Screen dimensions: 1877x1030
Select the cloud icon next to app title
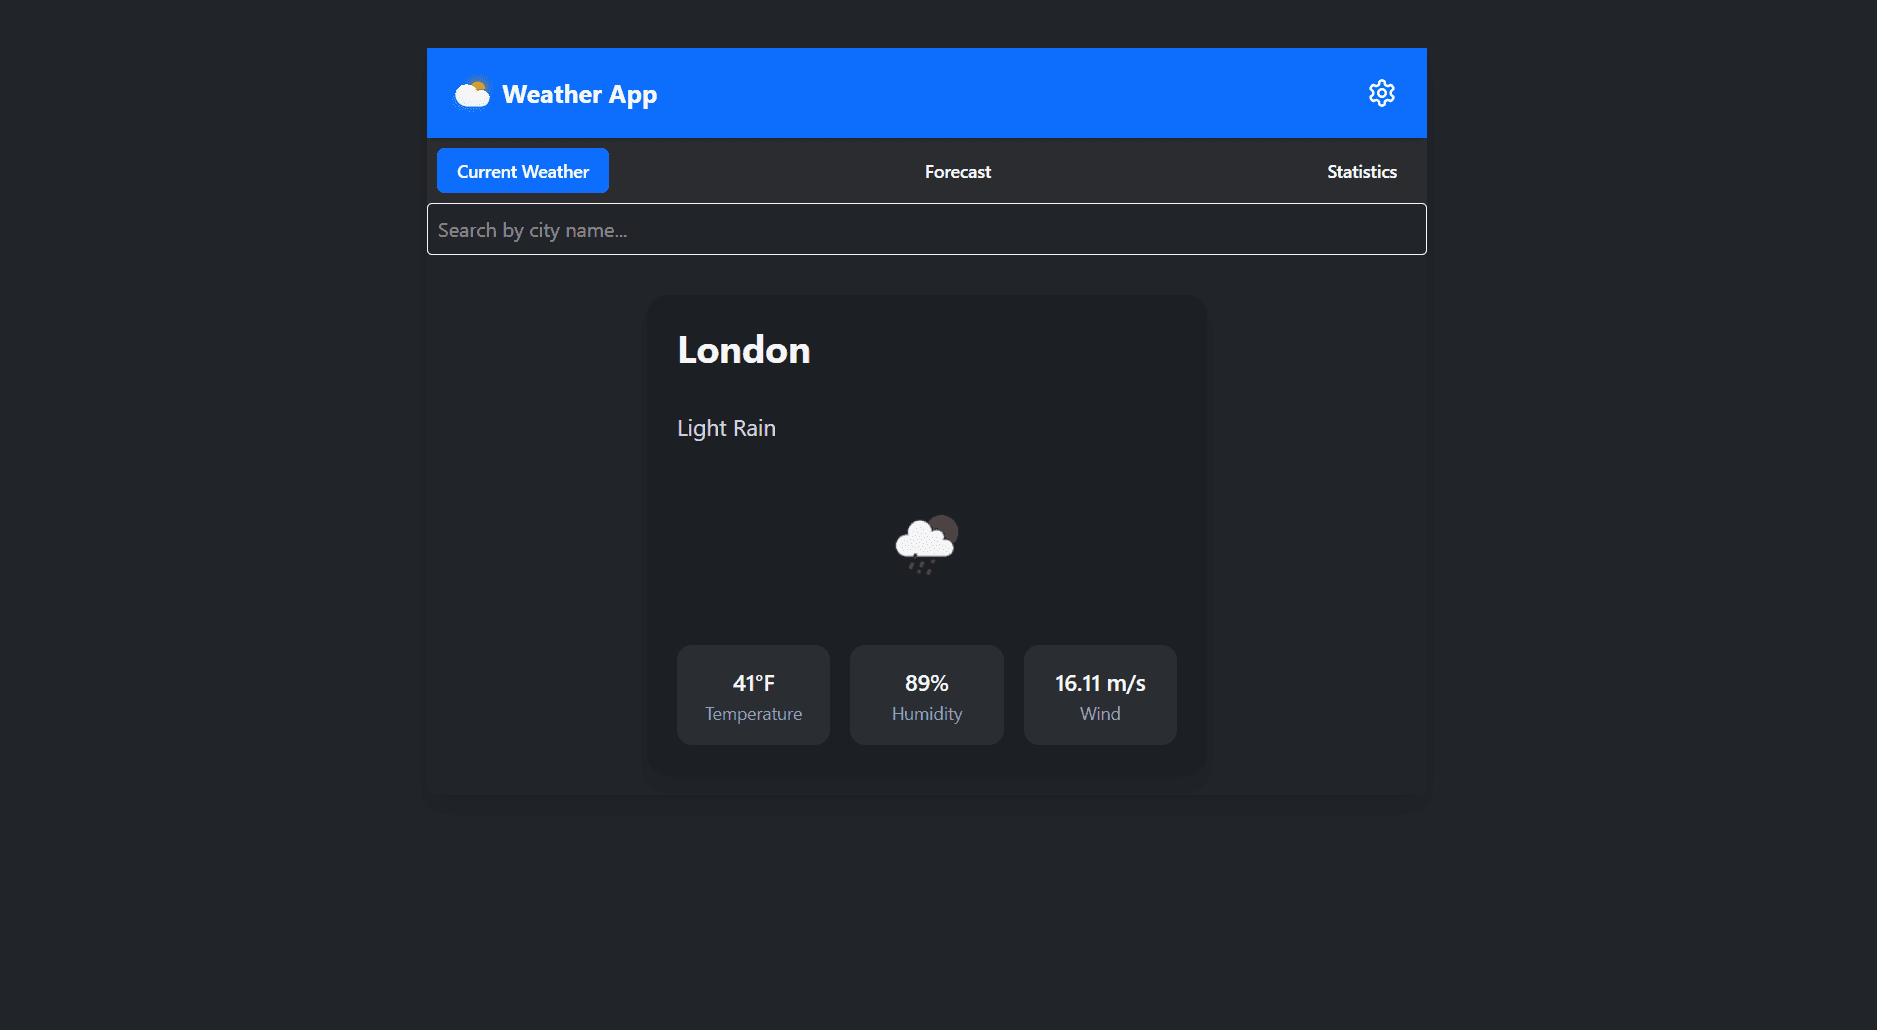pos(473,93)
